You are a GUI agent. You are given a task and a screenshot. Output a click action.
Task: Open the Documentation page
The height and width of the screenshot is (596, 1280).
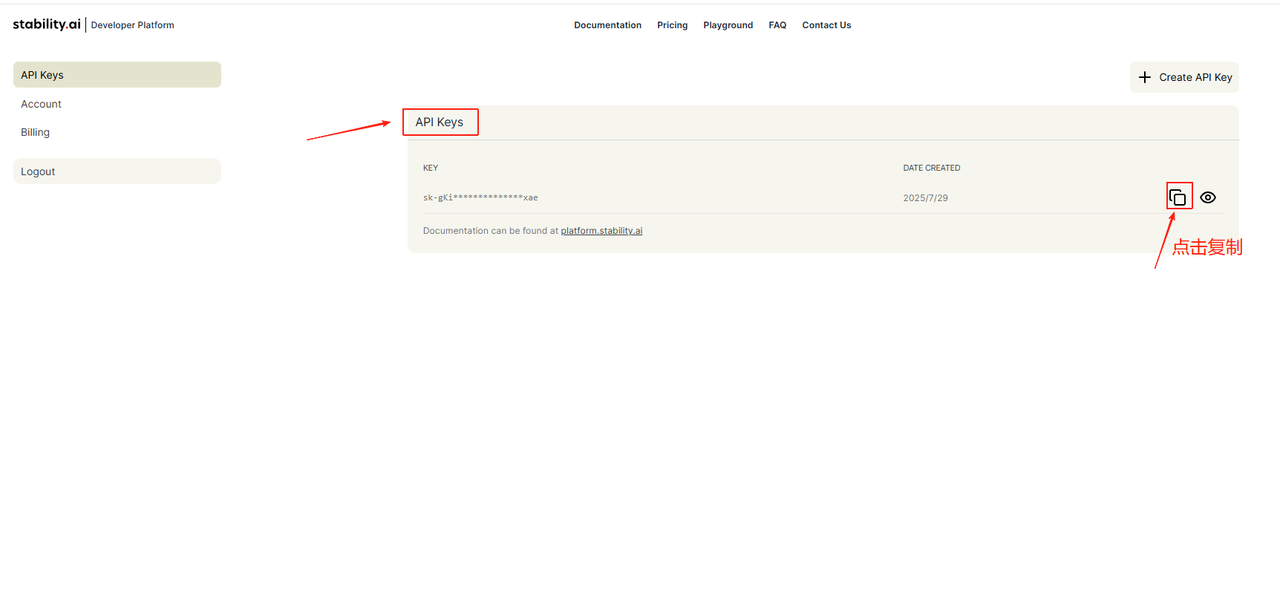(x=607, y=25)
